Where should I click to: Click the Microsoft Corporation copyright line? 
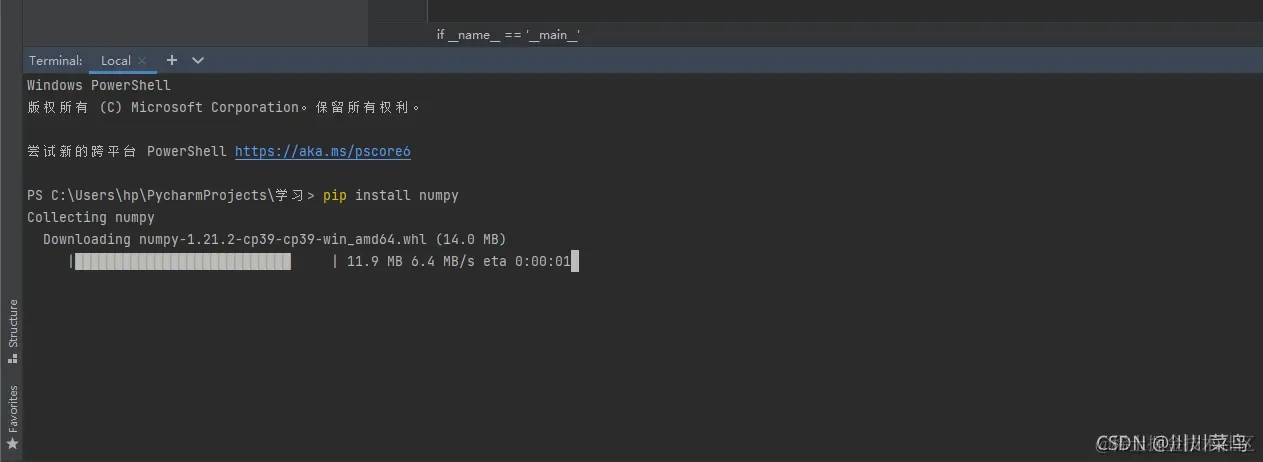coord(224,107)
